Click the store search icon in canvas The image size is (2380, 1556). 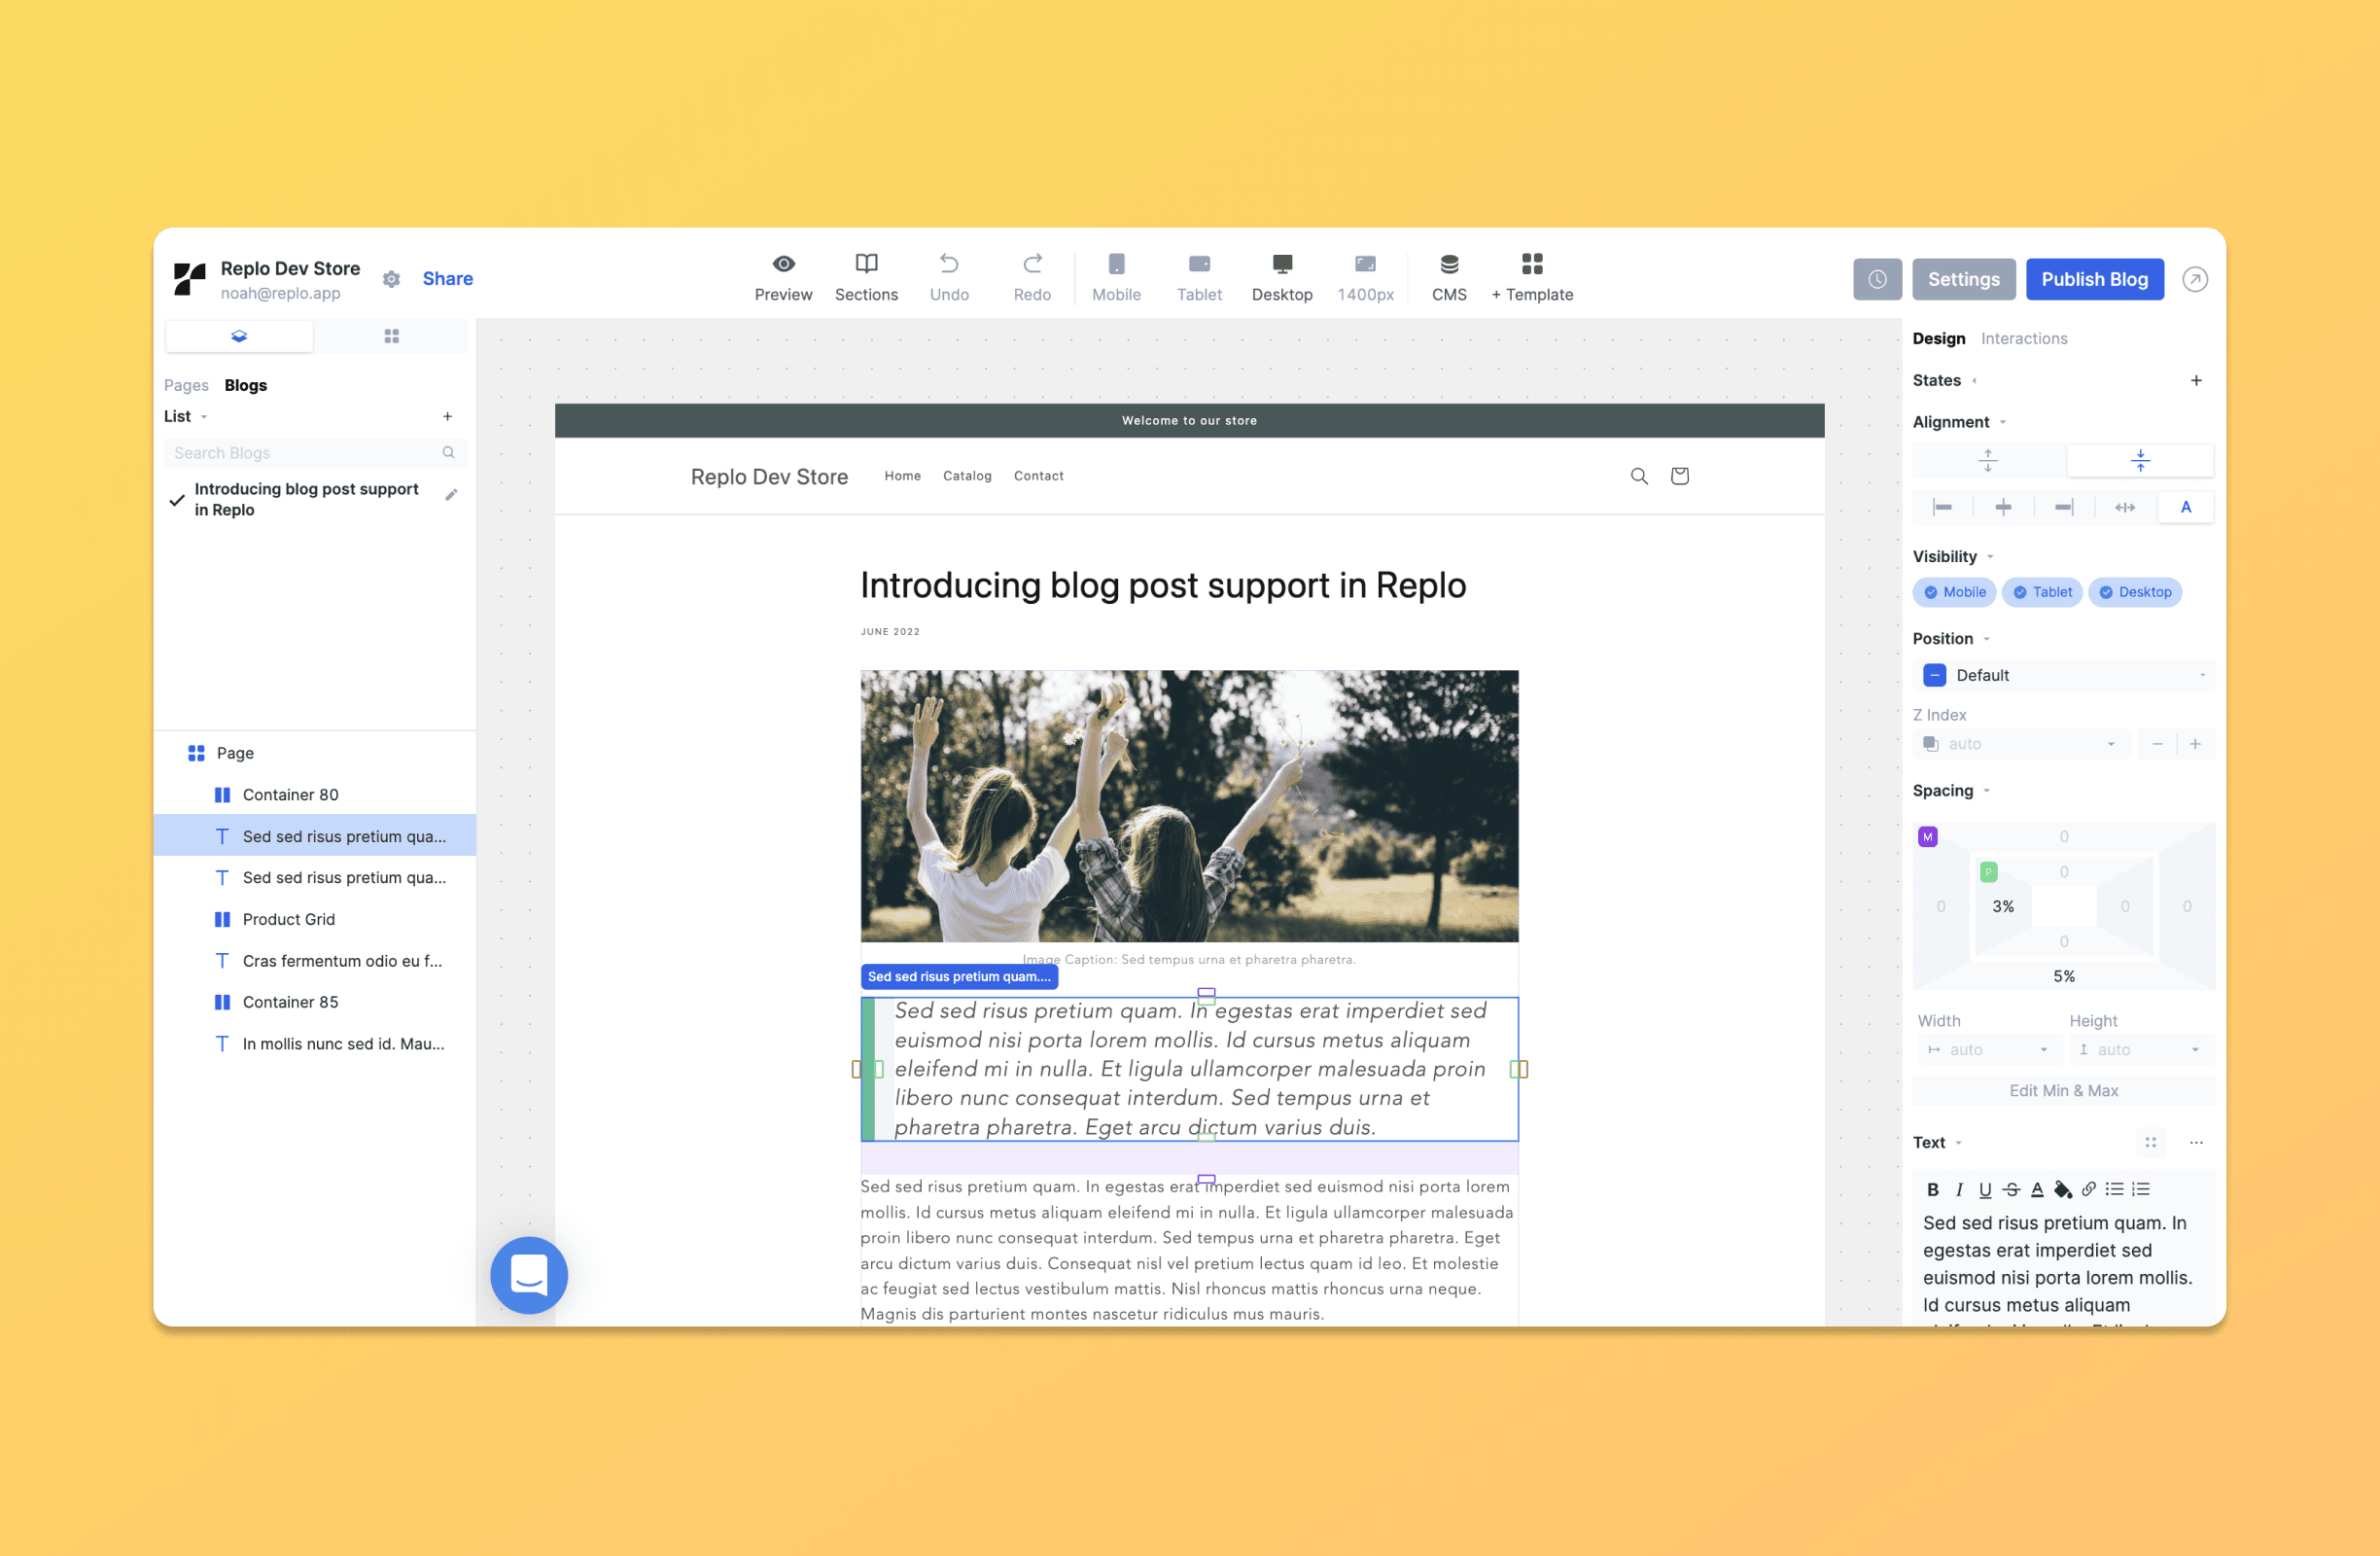(x=1638, y=476)
